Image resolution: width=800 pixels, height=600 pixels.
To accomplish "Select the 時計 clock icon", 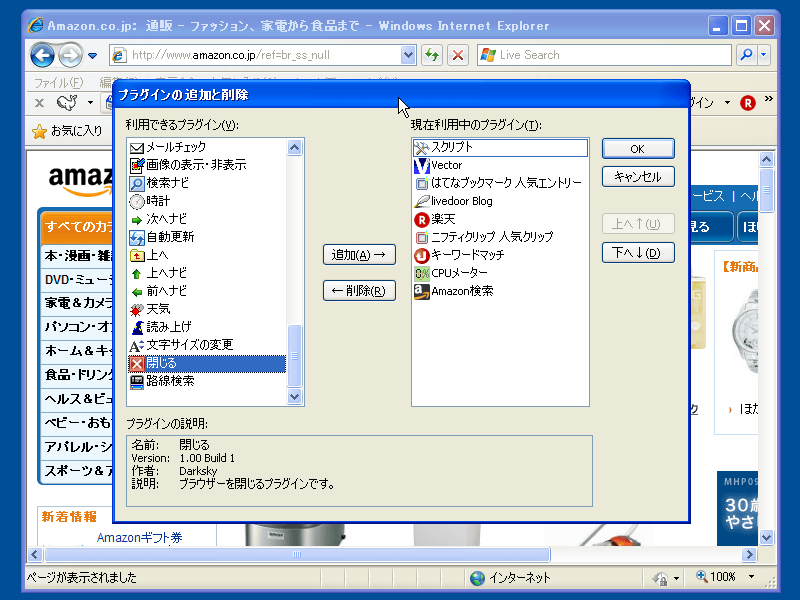I will (x=137, y=202).
